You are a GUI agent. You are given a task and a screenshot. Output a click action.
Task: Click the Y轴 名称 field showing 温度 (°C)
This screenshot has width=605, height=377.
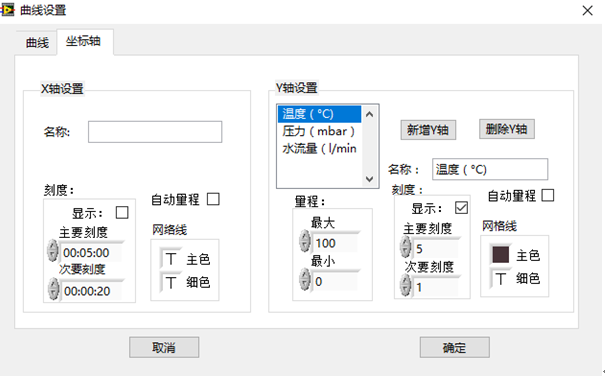(x=490, y=169)
